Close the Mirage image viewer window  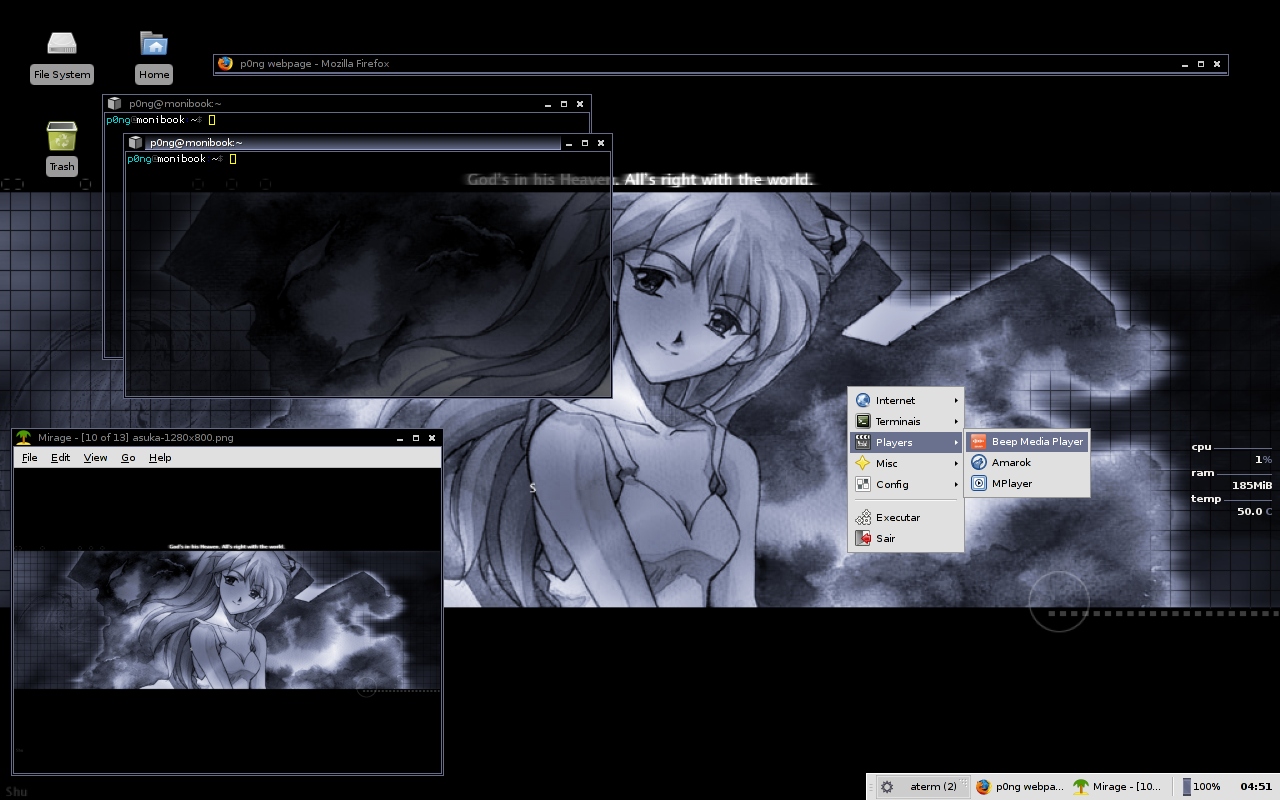[432, 438]
